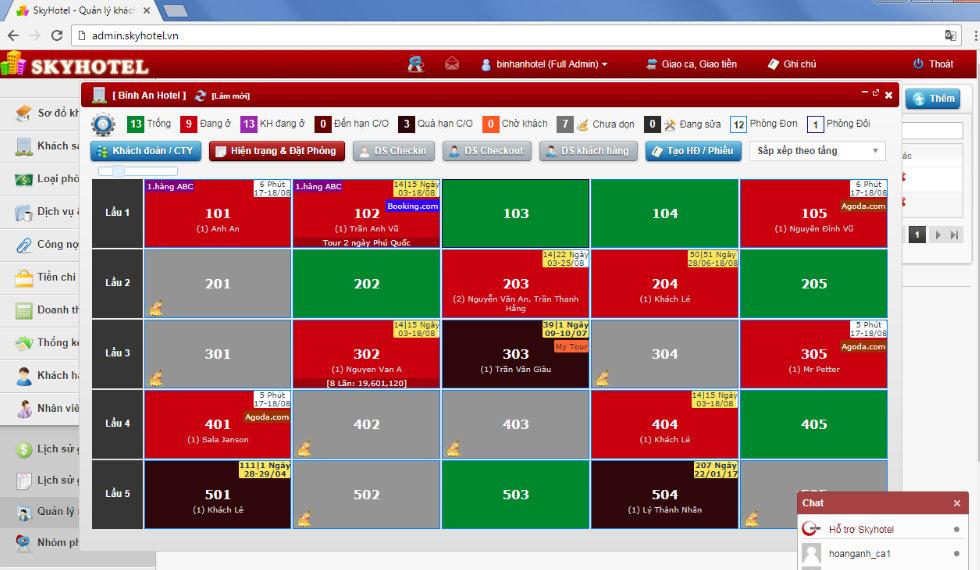The height and width of the screenshot is (570, 980).
Task: Go to next page arrow in background list
Action: click(x=938, y=235)
